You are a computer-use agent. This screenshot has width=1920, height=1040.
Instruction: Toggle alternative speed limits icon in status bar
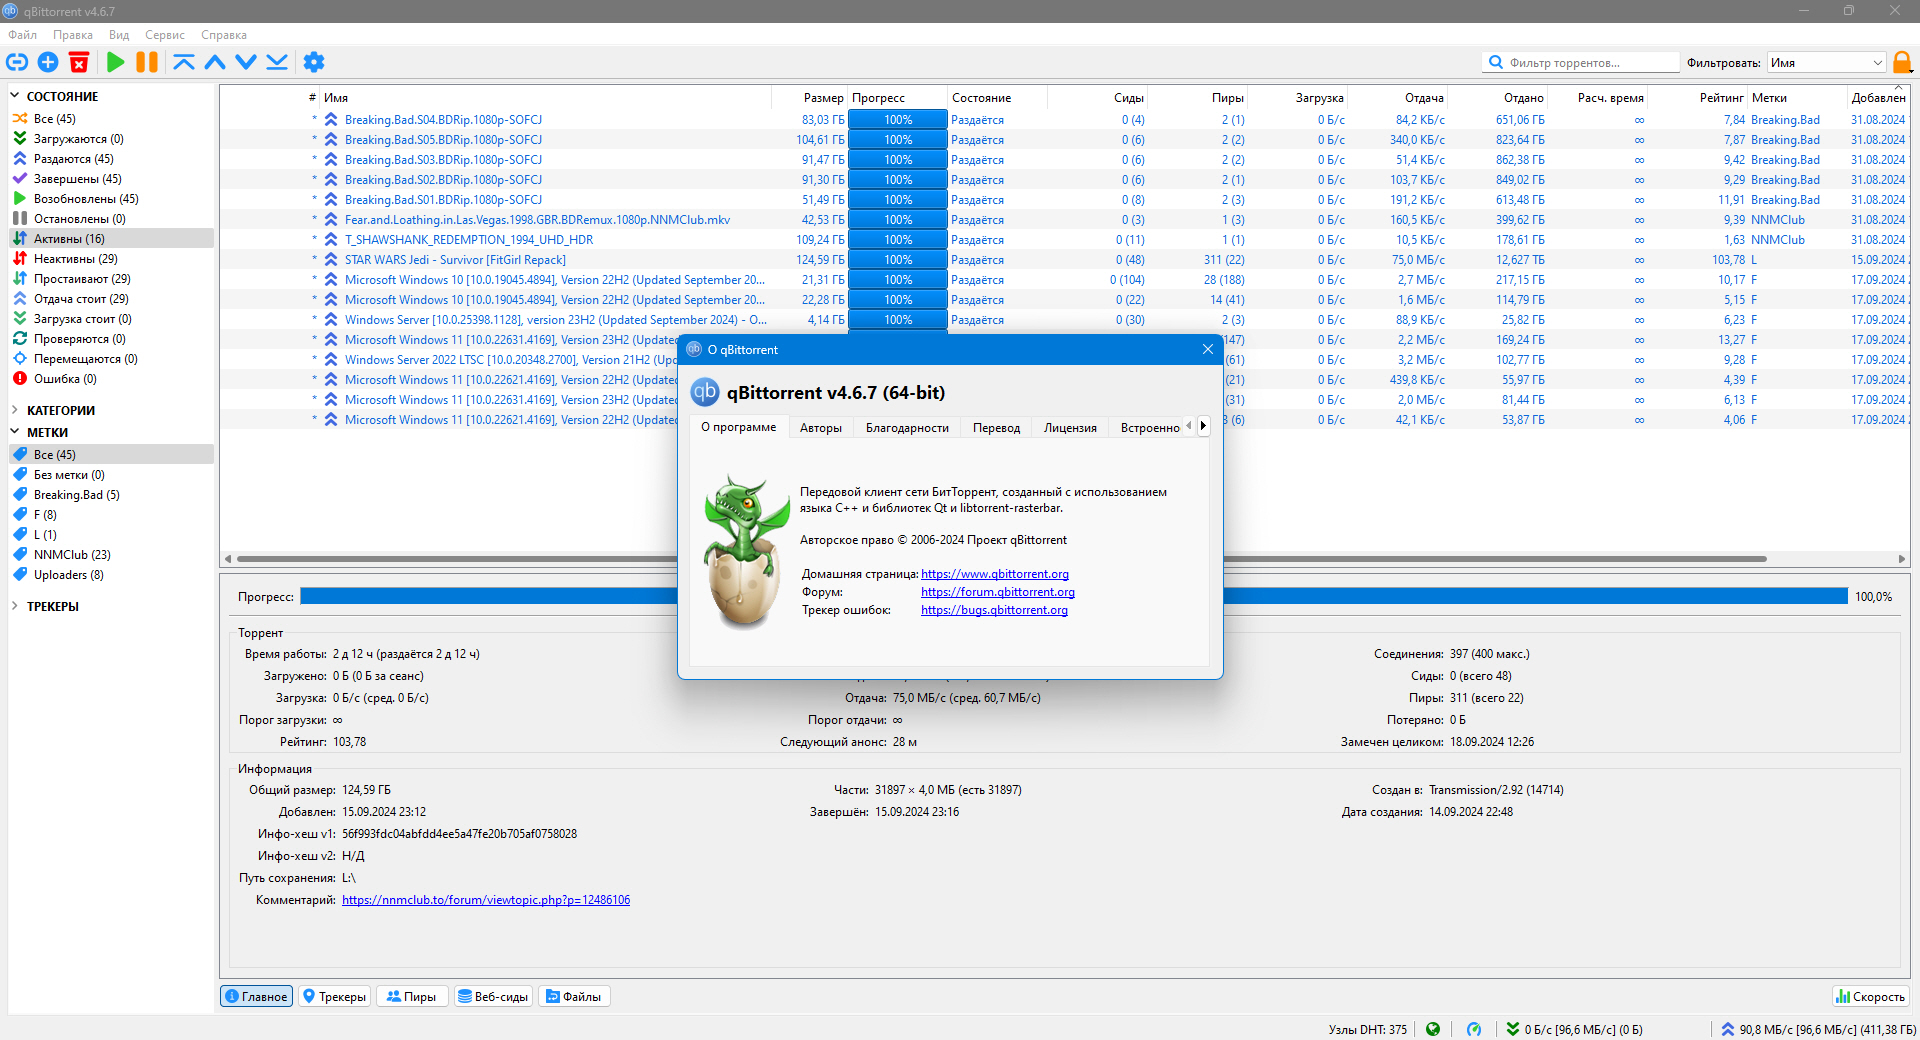1474,1029
